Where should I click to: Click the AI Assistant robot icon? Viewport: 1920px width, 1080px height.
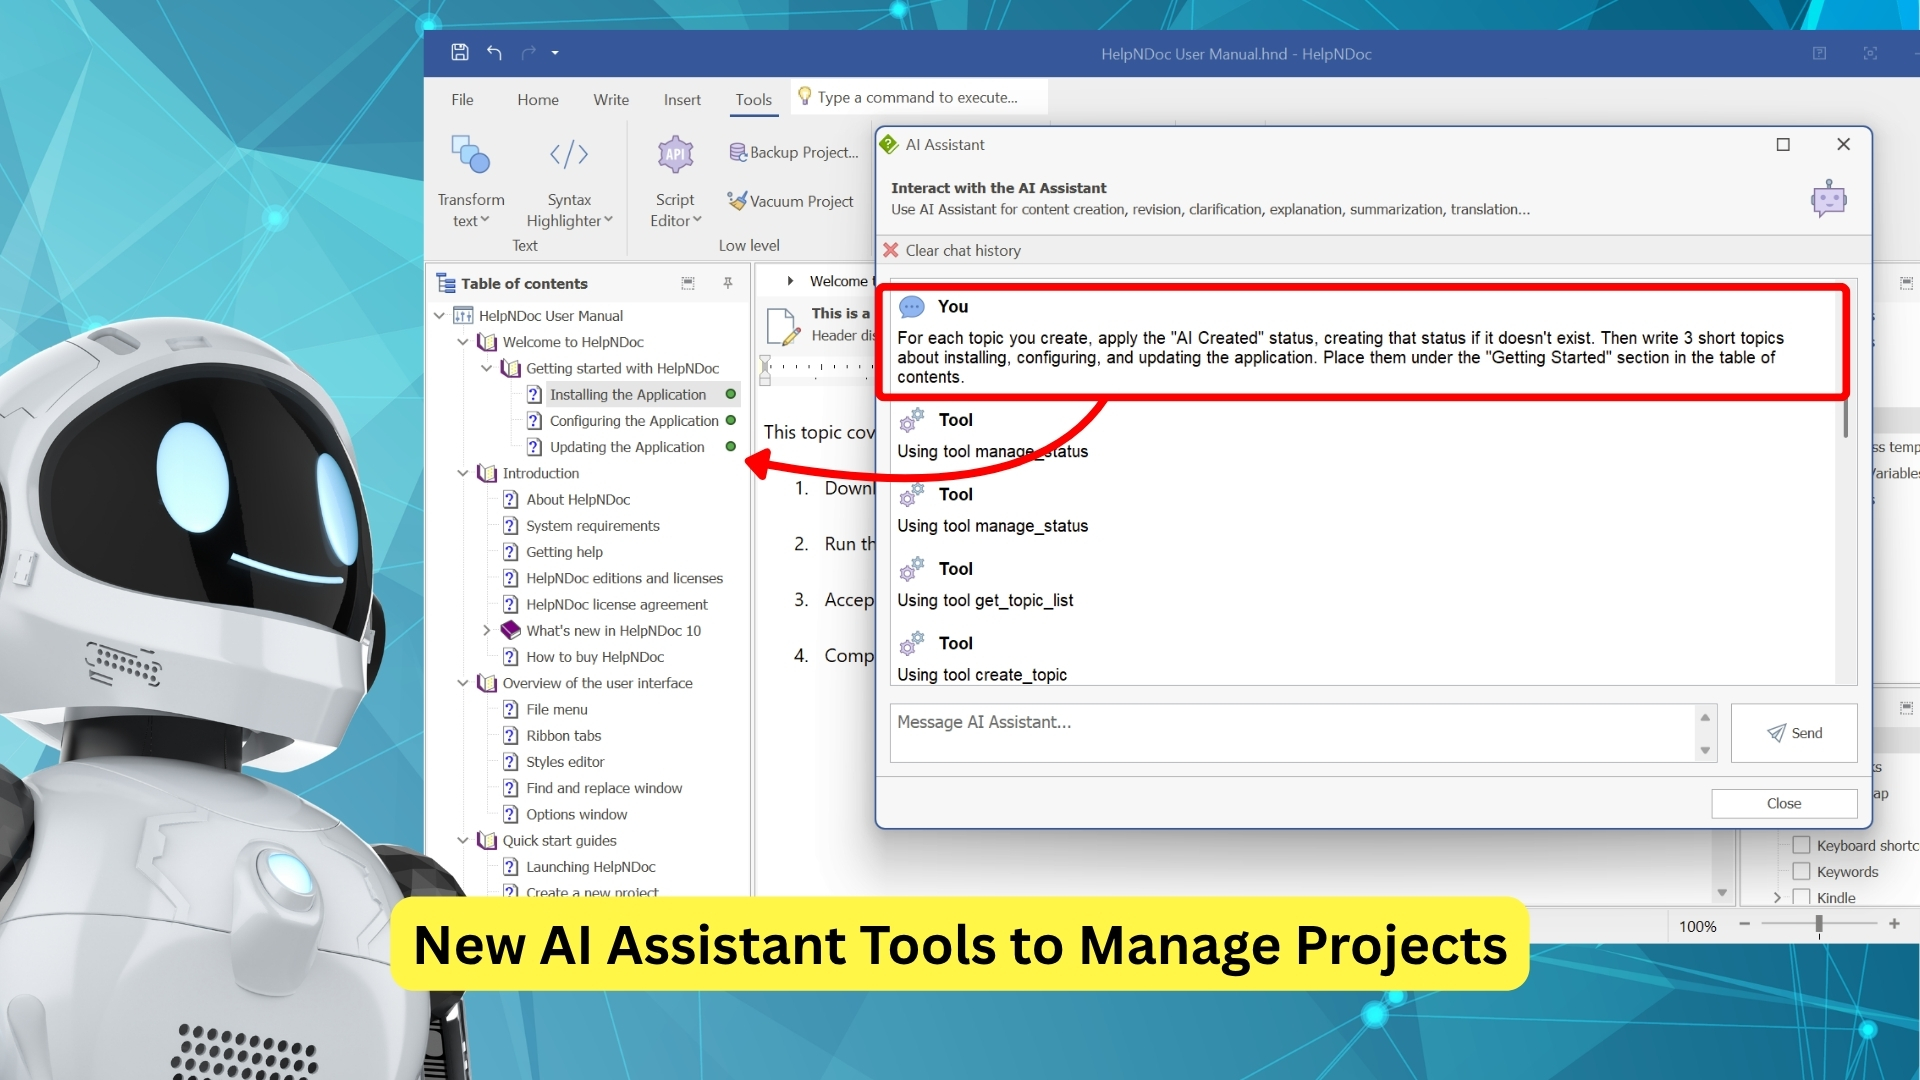1829,199
